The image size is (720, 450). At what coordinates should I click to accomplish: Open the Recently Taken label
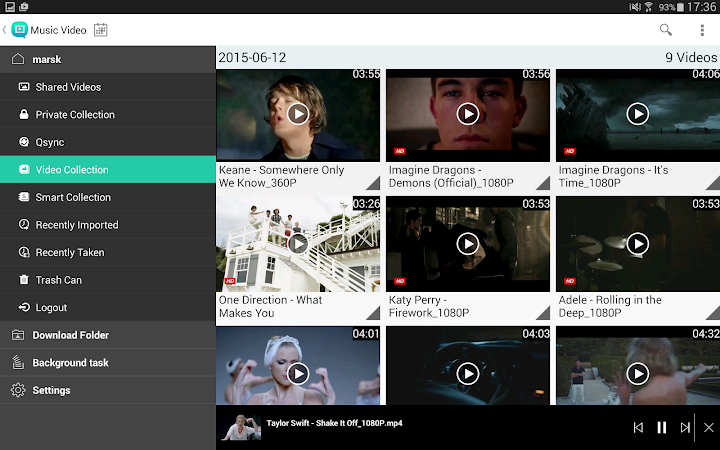70,252
